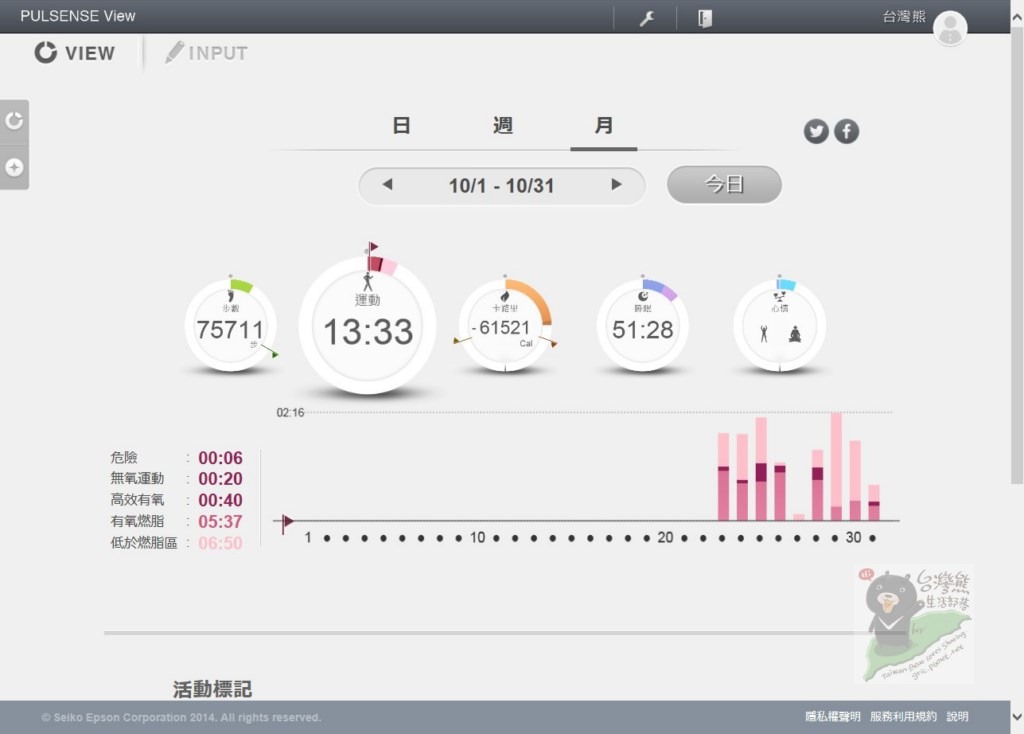Open the 說明 help link
Viewport: 1024px width, 734px height.
(957, 716)
